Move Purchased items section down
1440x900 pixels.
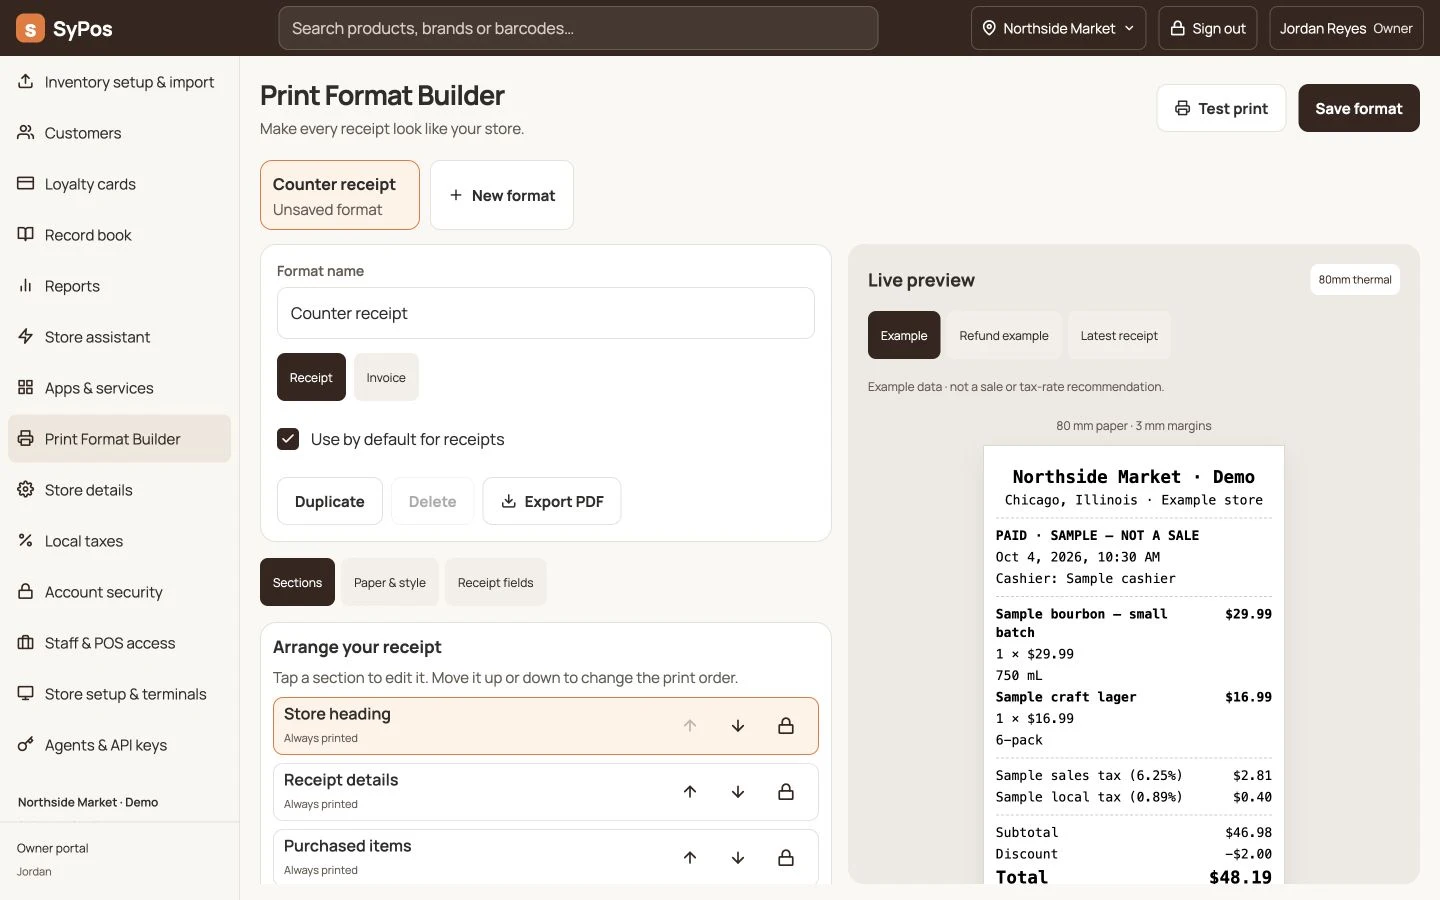738,858
